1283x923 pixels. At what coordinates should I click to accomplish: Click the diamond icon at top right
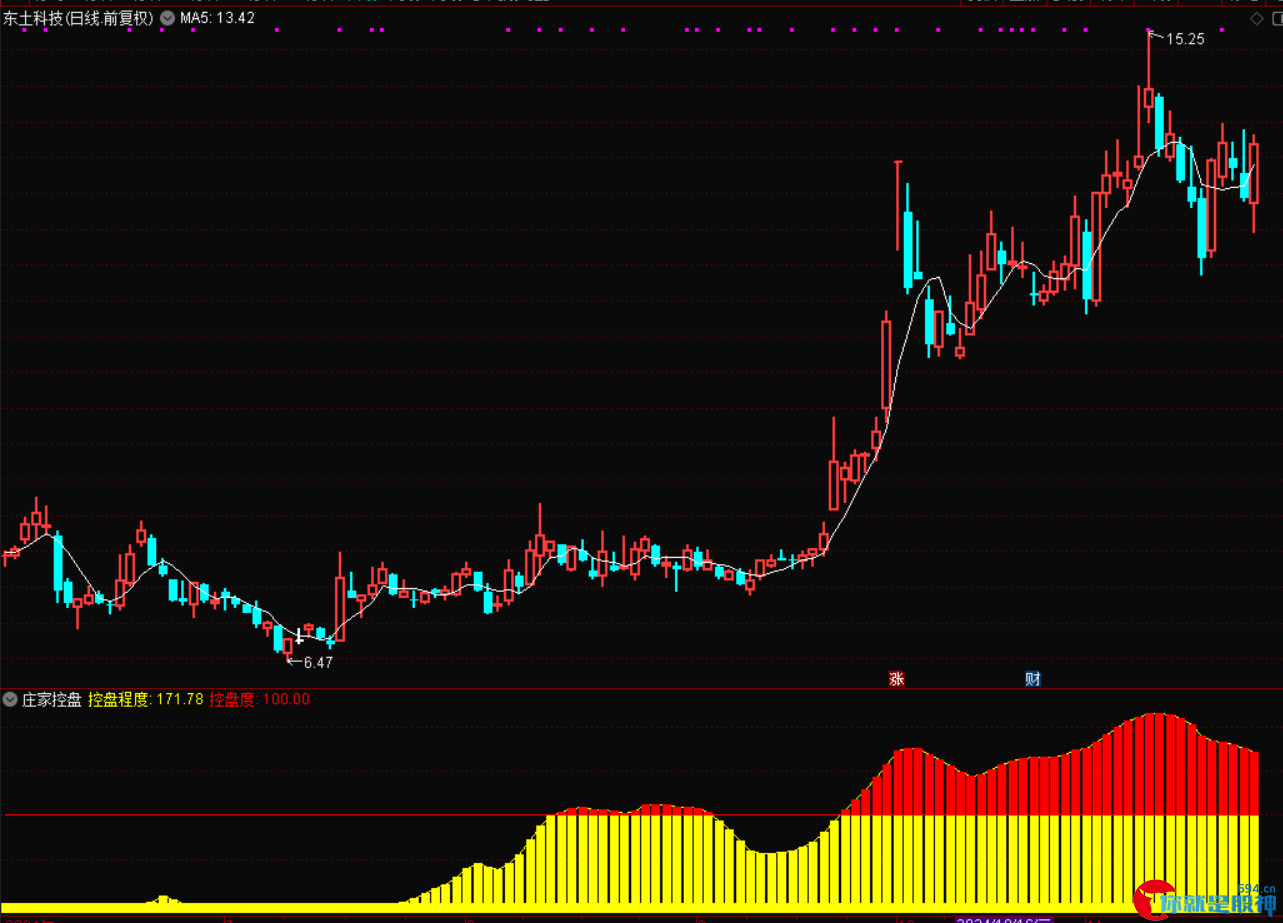[x=1257, y=19]
